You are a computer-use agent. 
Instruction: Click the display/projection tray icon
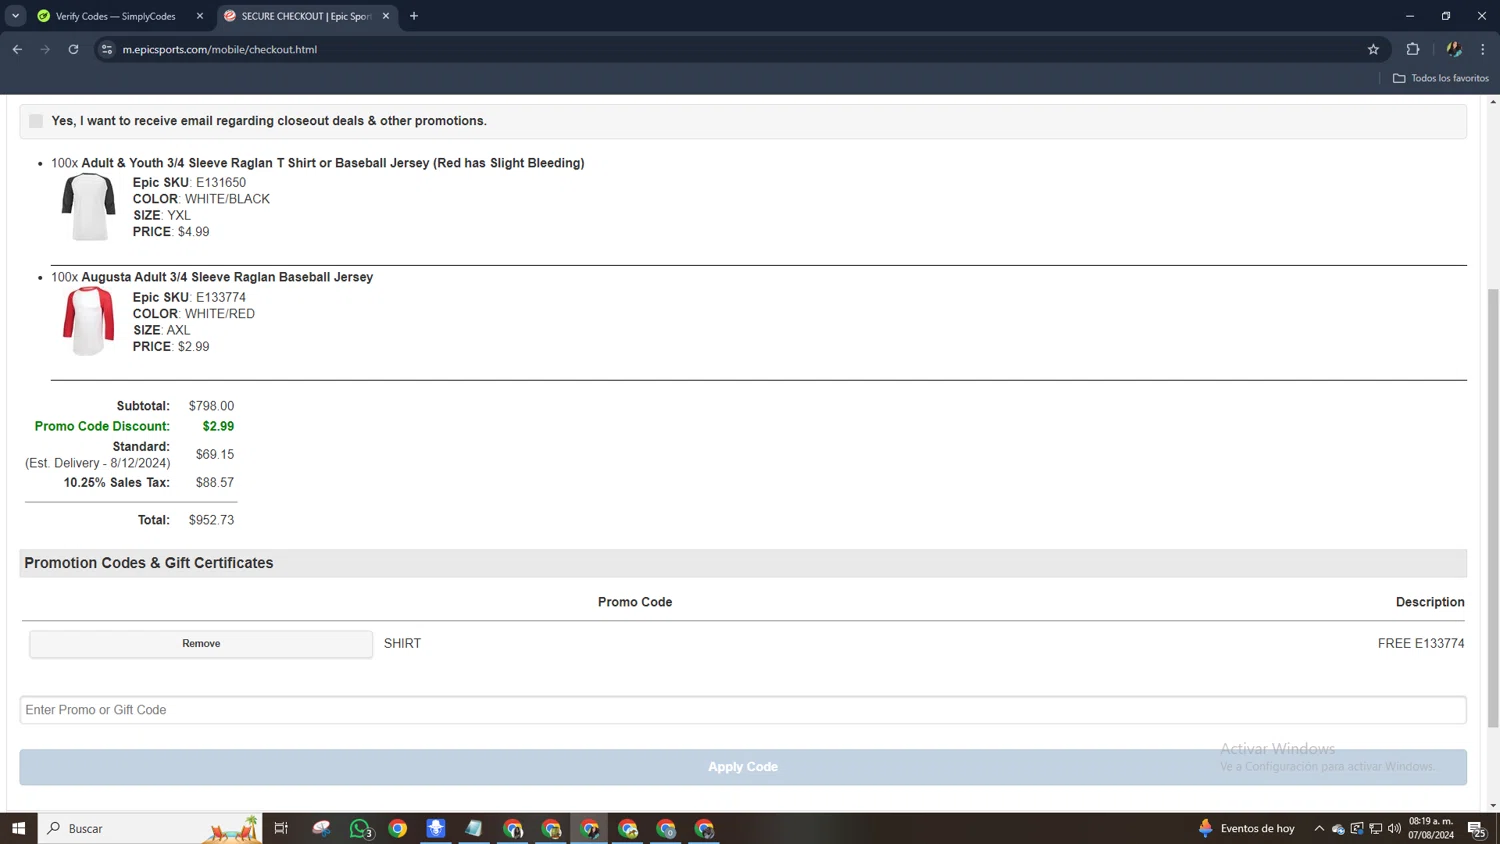tap(1357, 828)
